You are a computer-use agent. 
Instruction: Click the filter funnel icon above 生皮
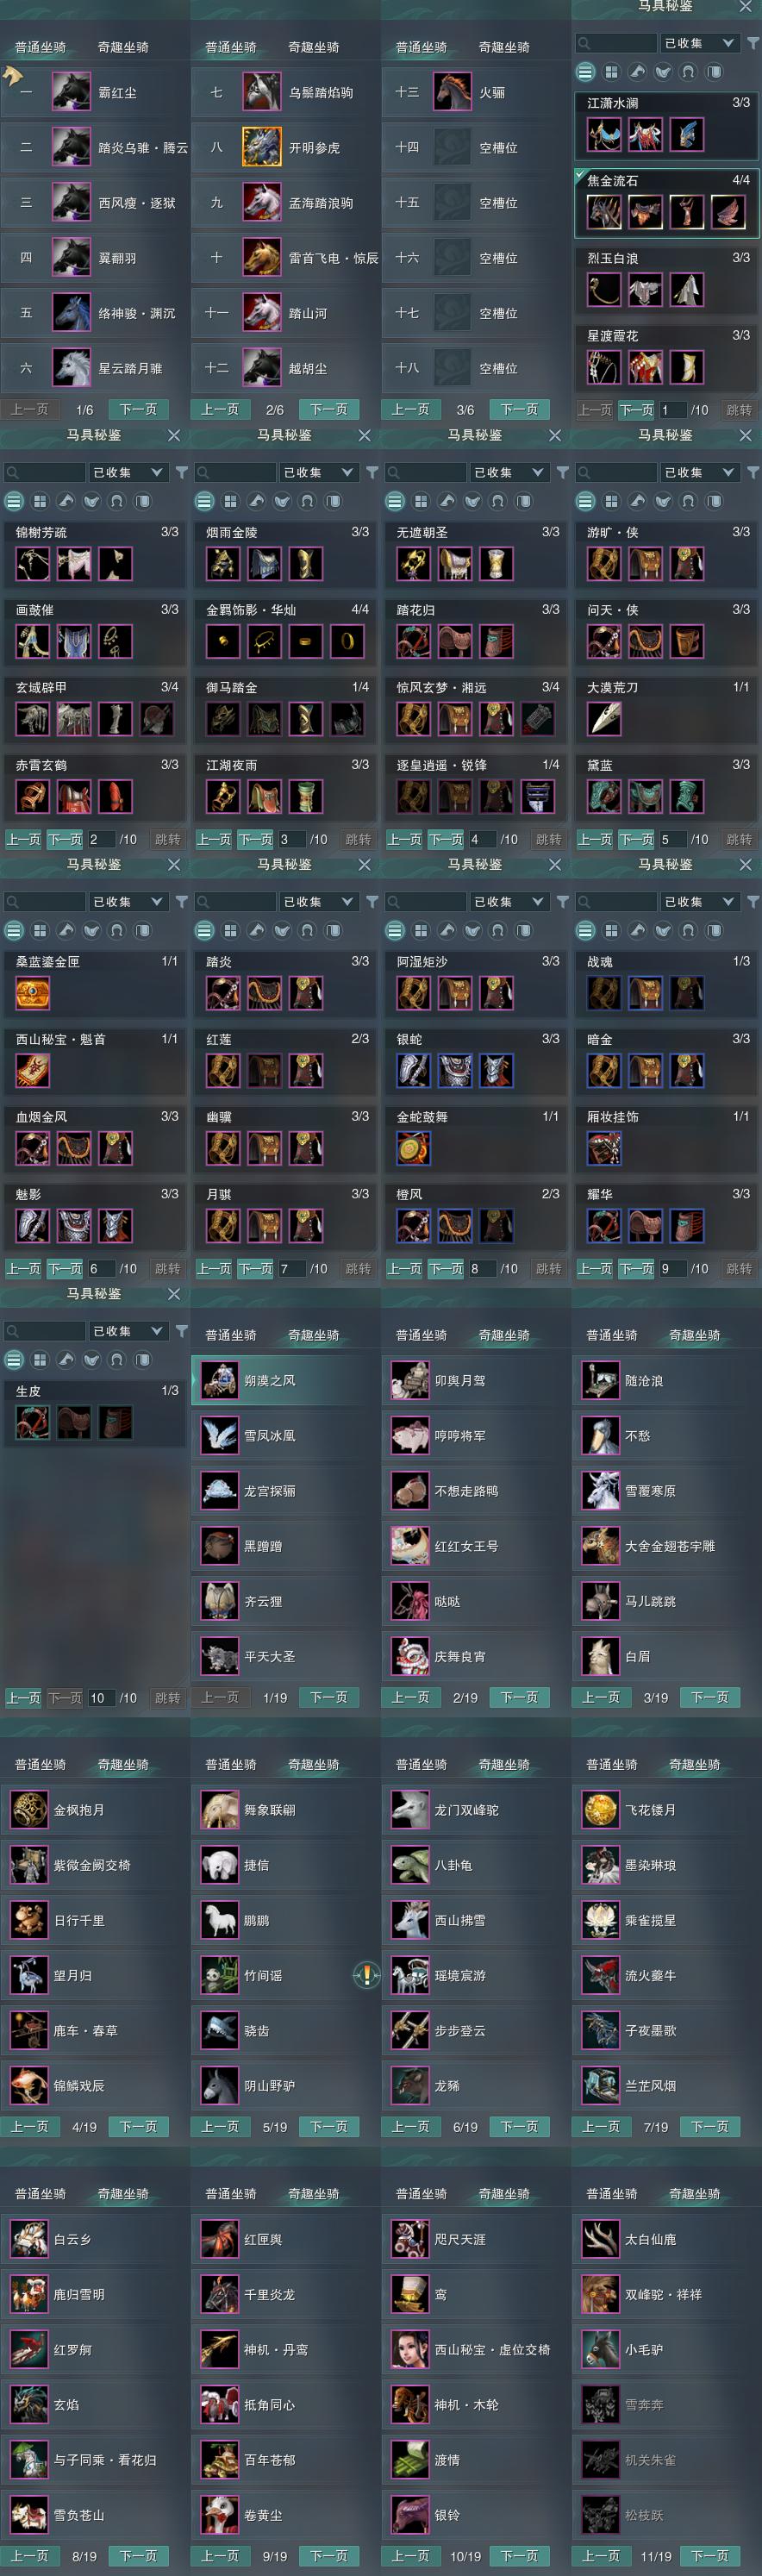point(181,1331)
